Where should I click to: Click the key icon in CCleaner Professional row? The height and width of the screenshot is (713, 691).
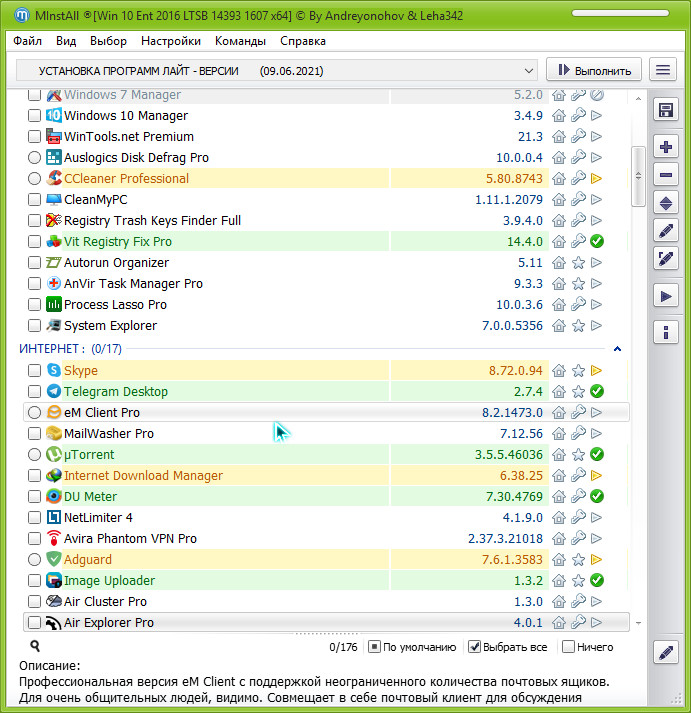coord(578,179)
